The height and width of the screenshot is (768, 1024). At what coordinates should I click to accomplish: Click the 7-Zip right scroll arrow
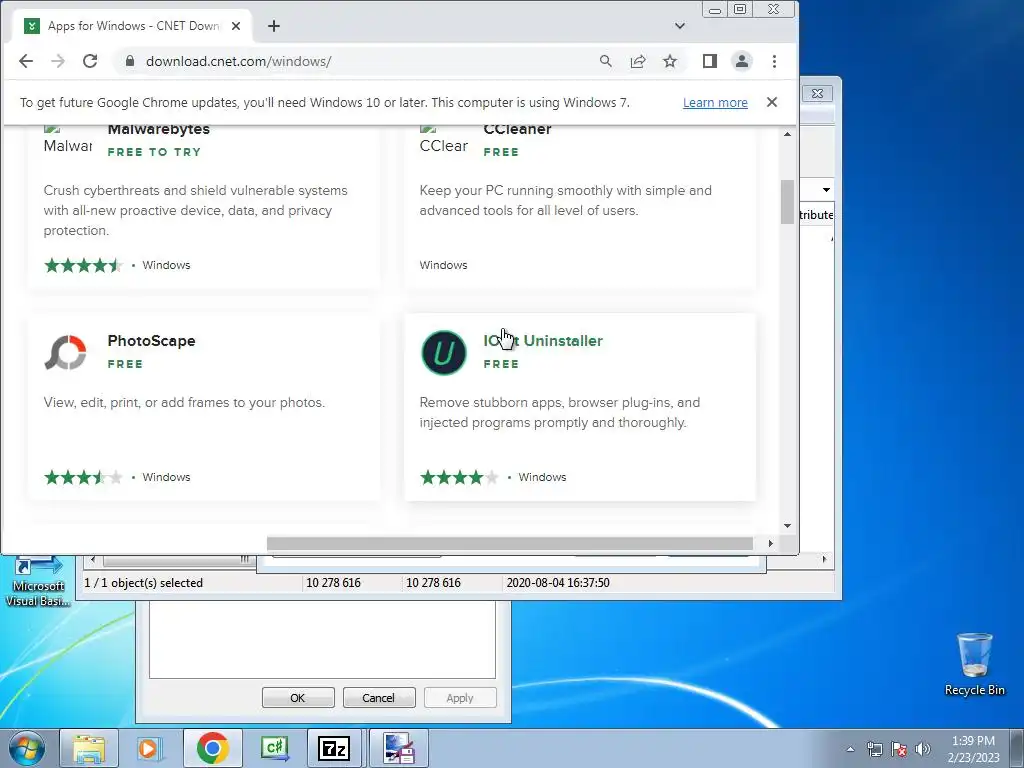[824, 560]
